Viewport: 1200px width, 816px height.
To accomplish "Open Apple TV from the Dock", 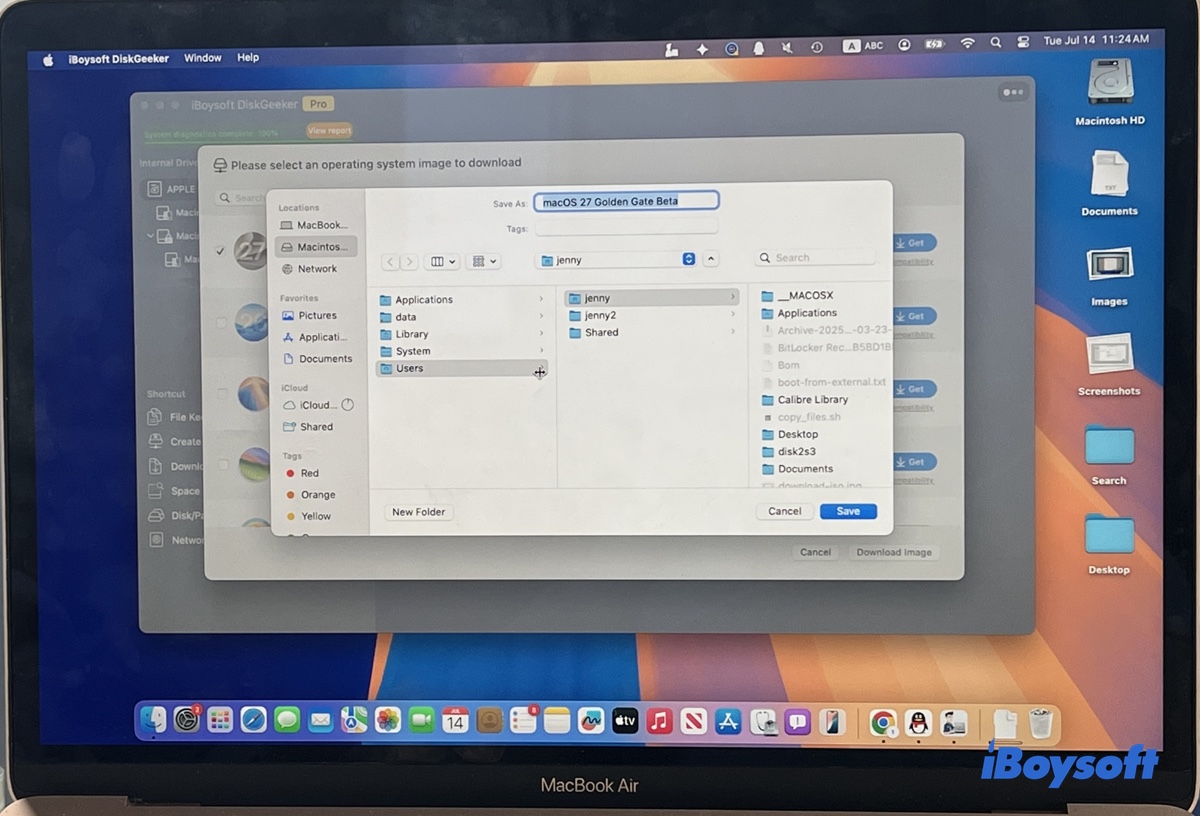I will pos(624,720).
